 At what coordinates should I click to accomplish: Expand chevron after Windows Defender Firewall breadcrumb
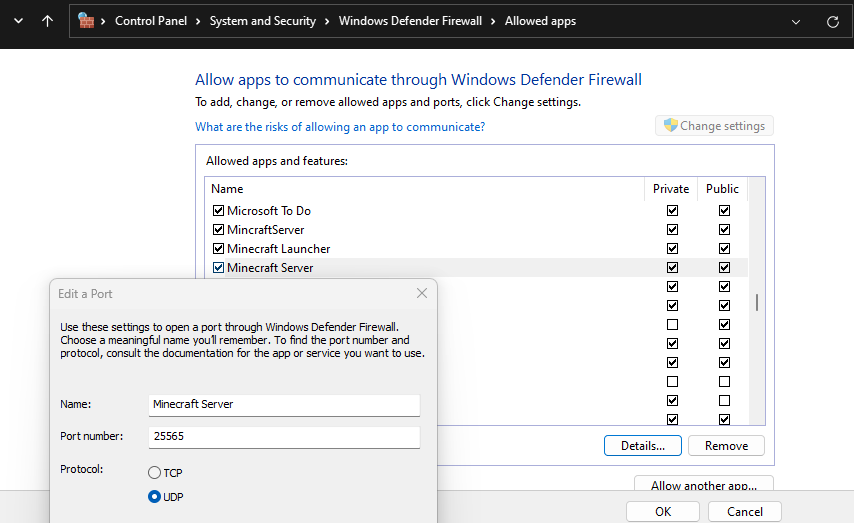(494, 21)
